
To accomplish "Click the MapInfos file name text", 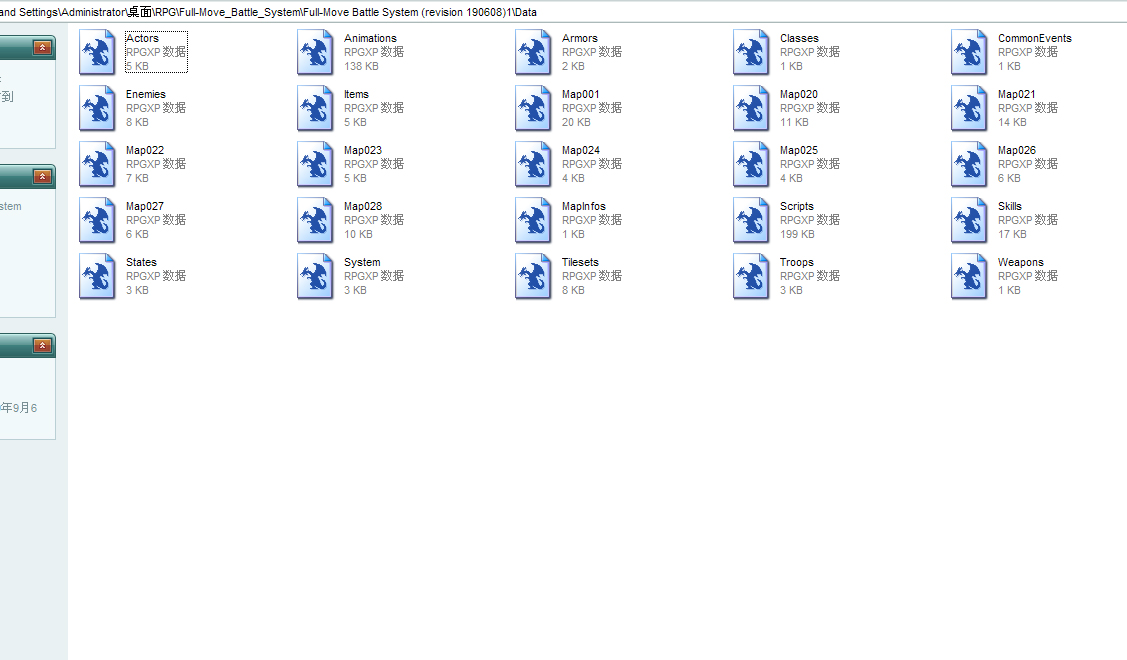I will (584, 206).
